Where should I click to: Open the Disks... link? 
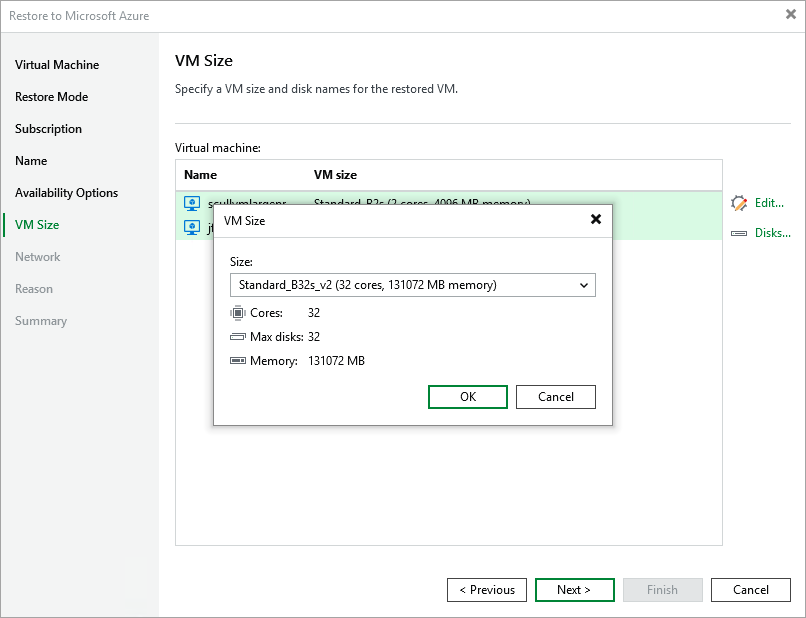[773, 233]
